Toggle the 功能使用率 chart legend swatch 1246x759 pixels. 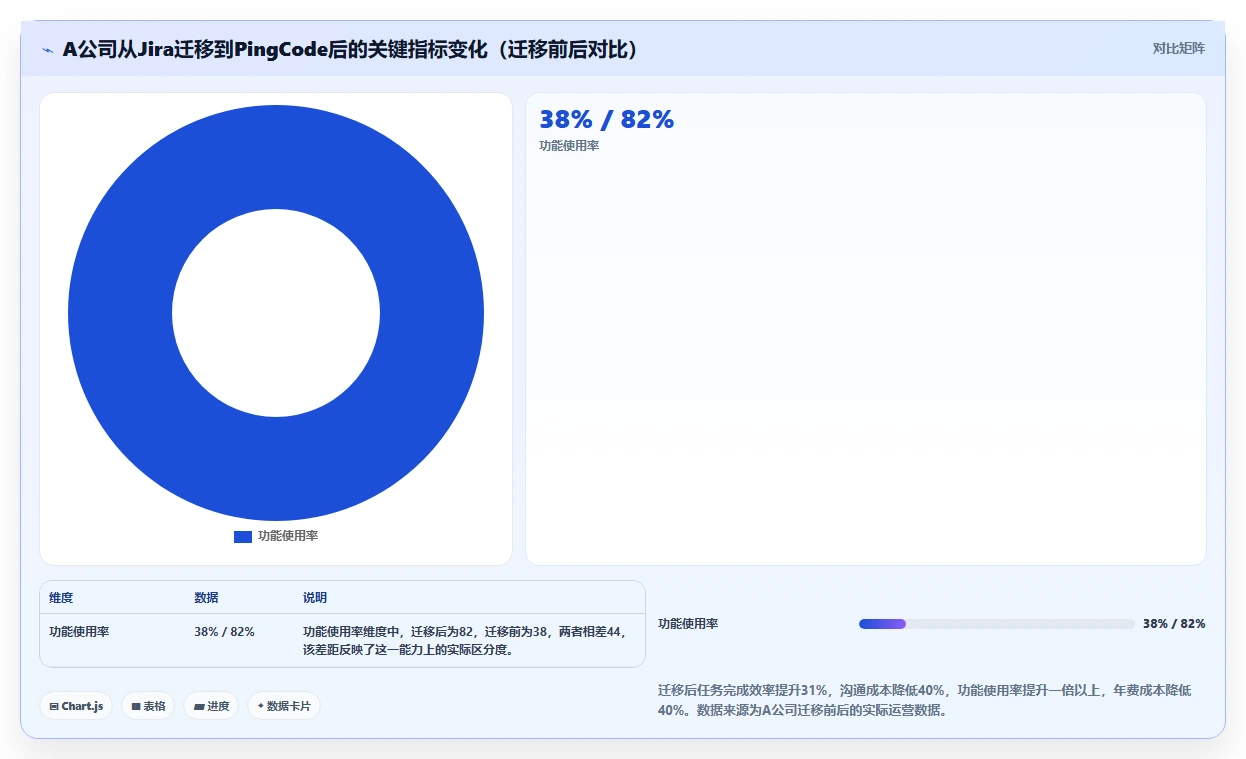coord(243,537)
